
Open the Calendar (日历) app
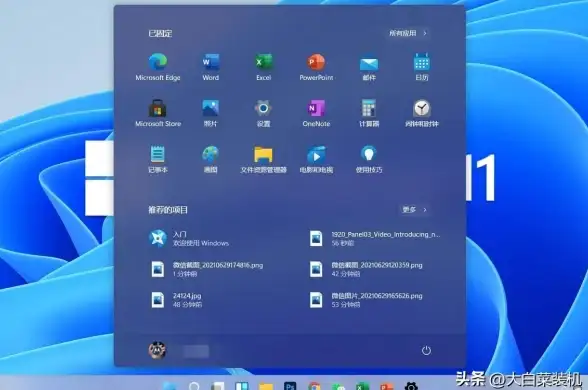(422, 68)
